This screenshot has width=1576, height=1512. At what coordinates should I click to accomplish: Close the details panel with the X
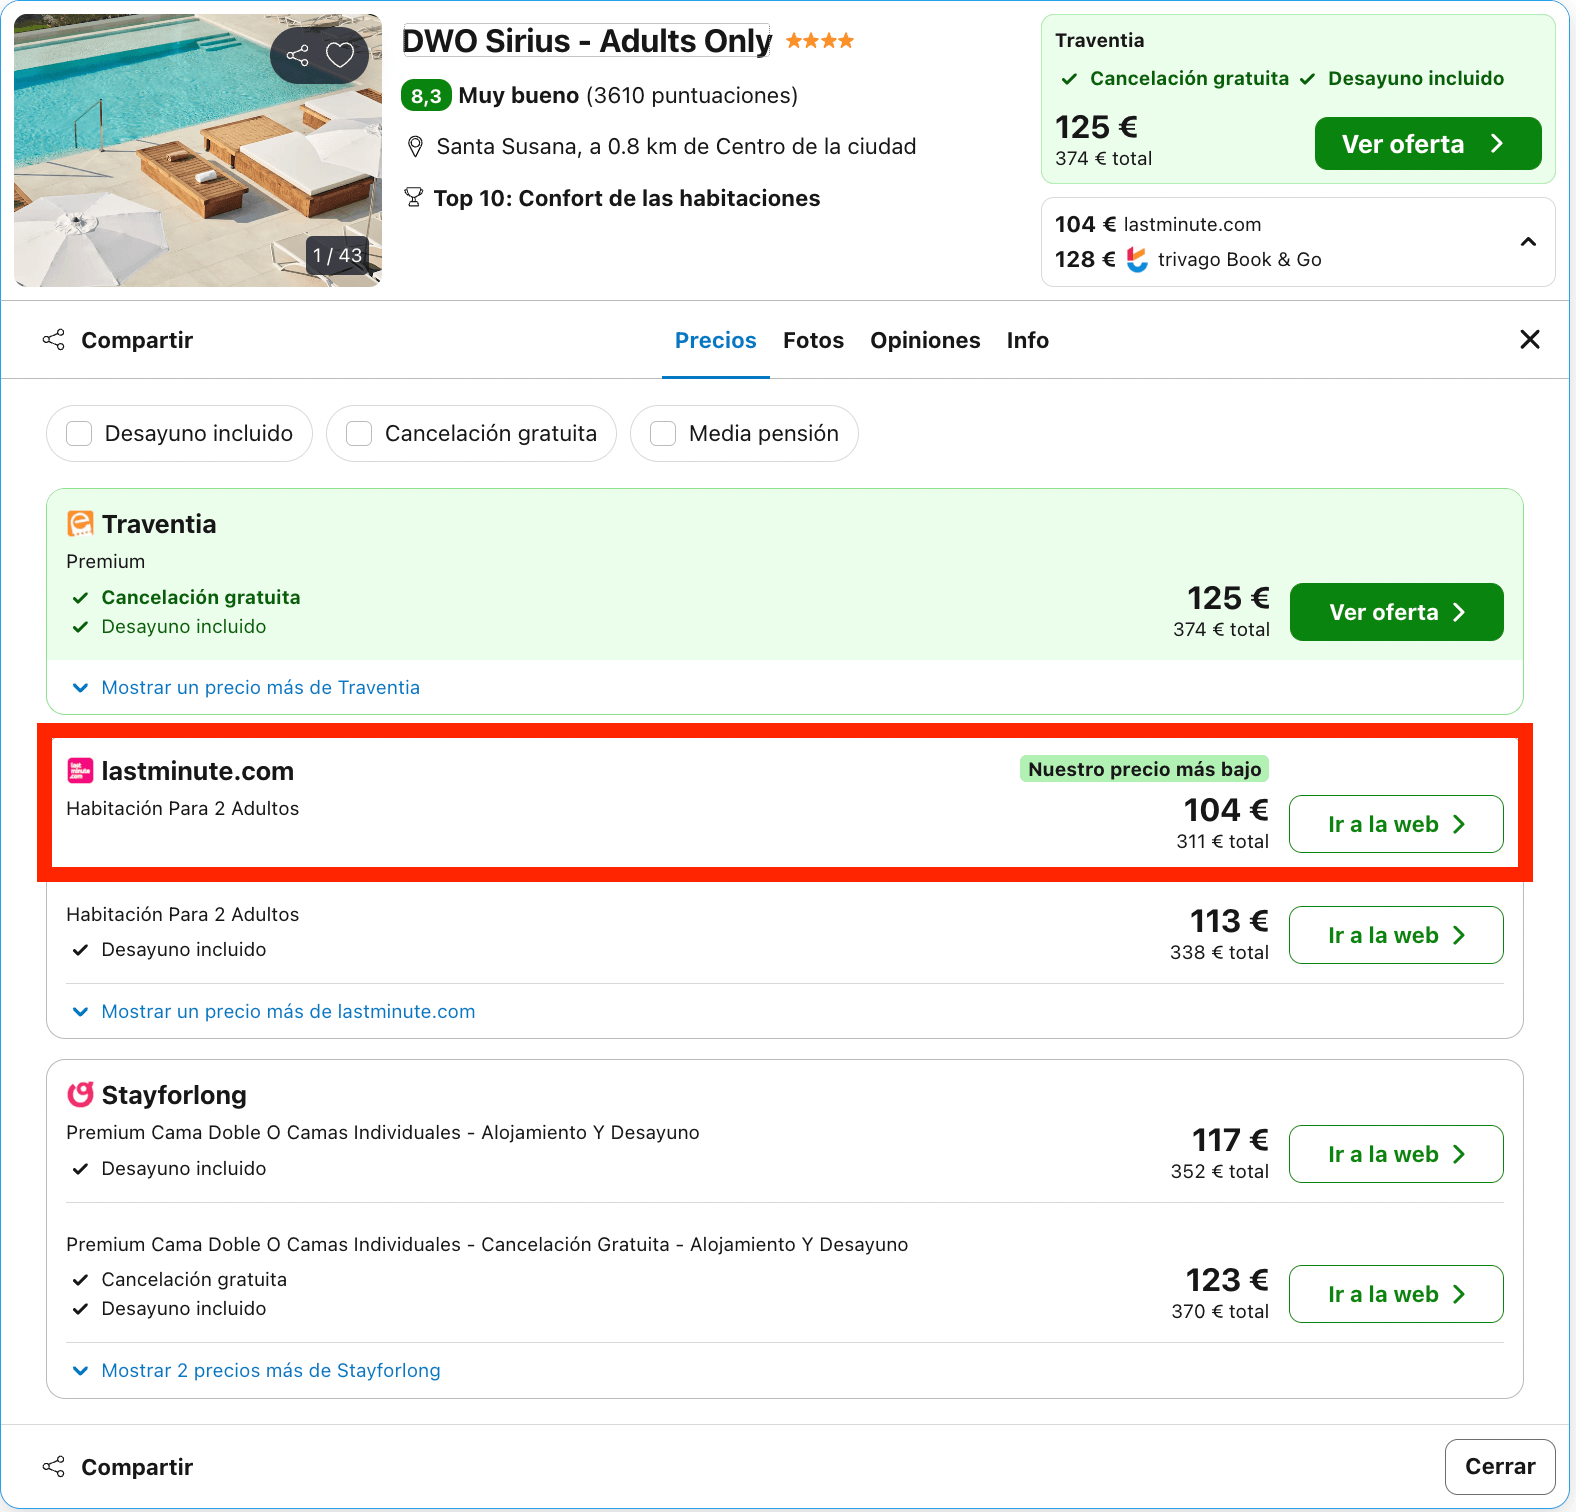(x=1530, y=340)
